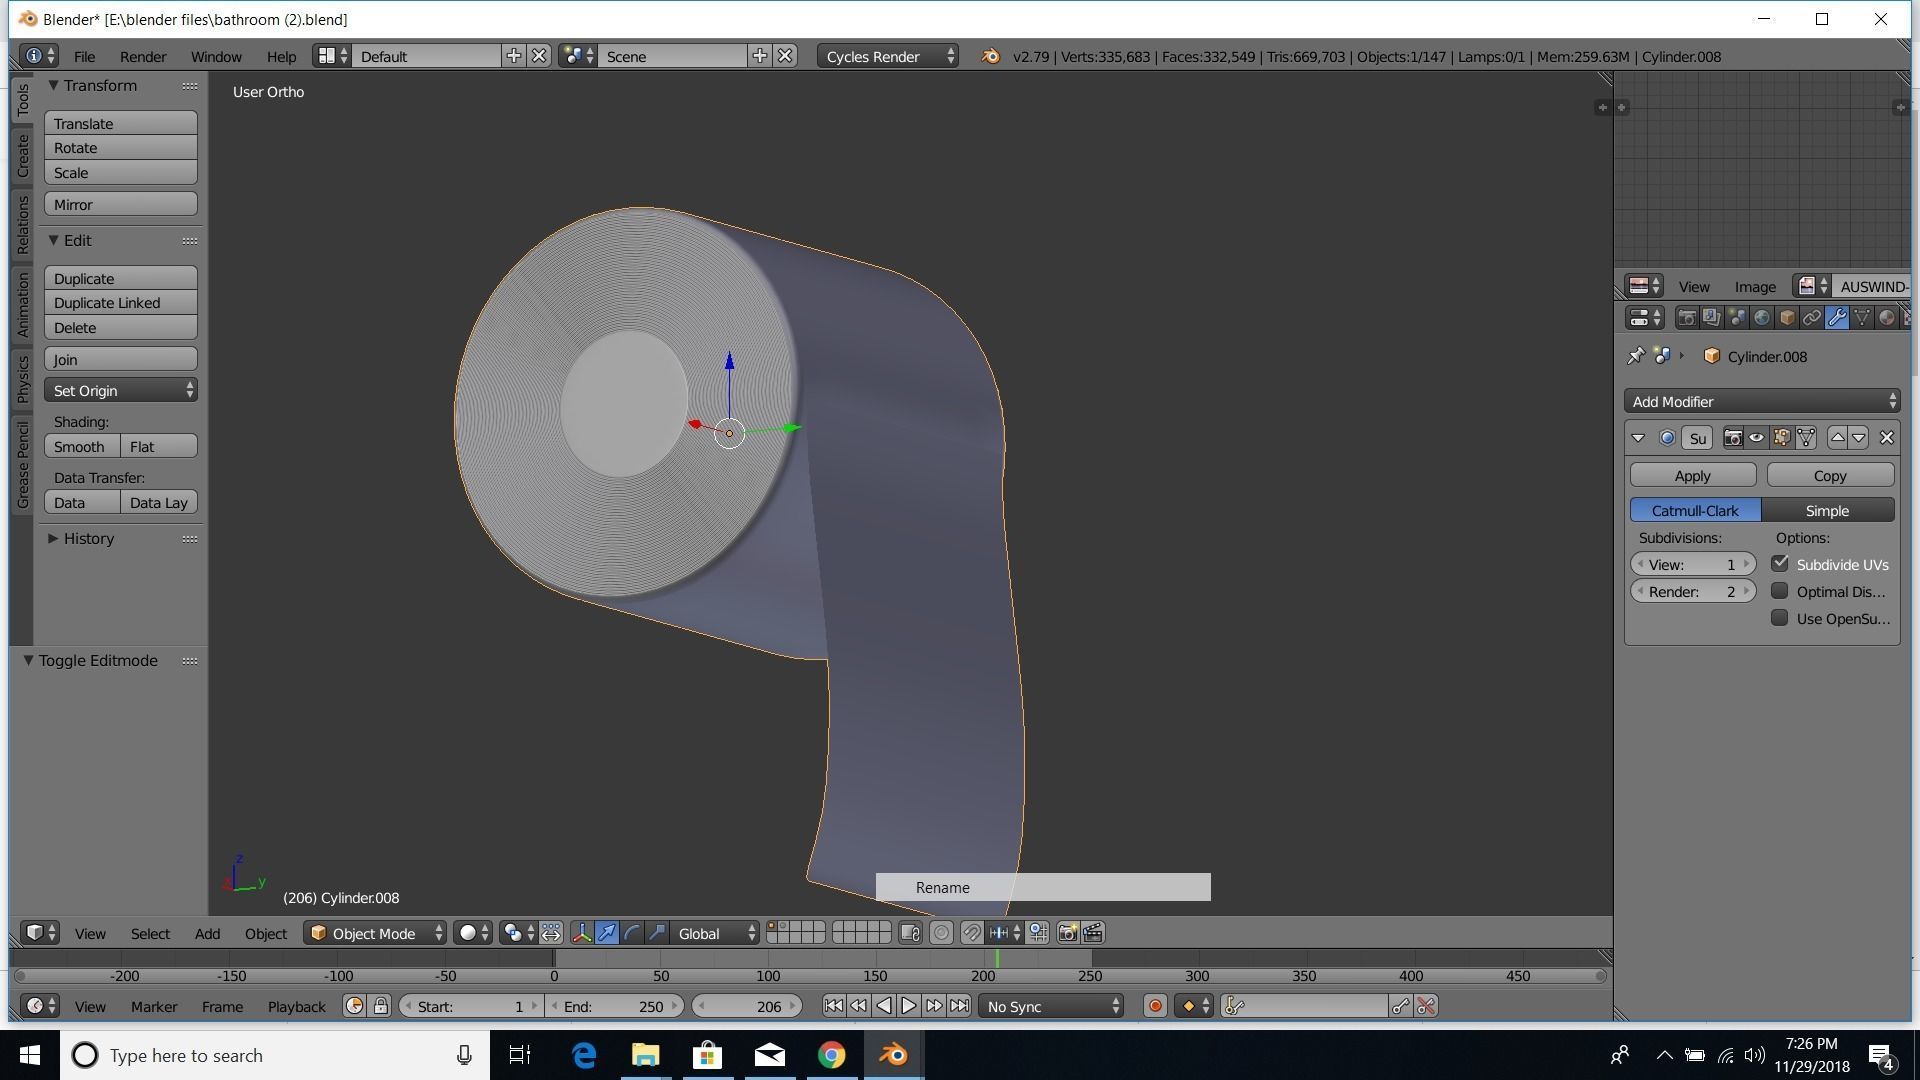Click the OpenGL render camera icon
The width and height of the screenshot is (1920, 1080).
[x=1067, y=933]
